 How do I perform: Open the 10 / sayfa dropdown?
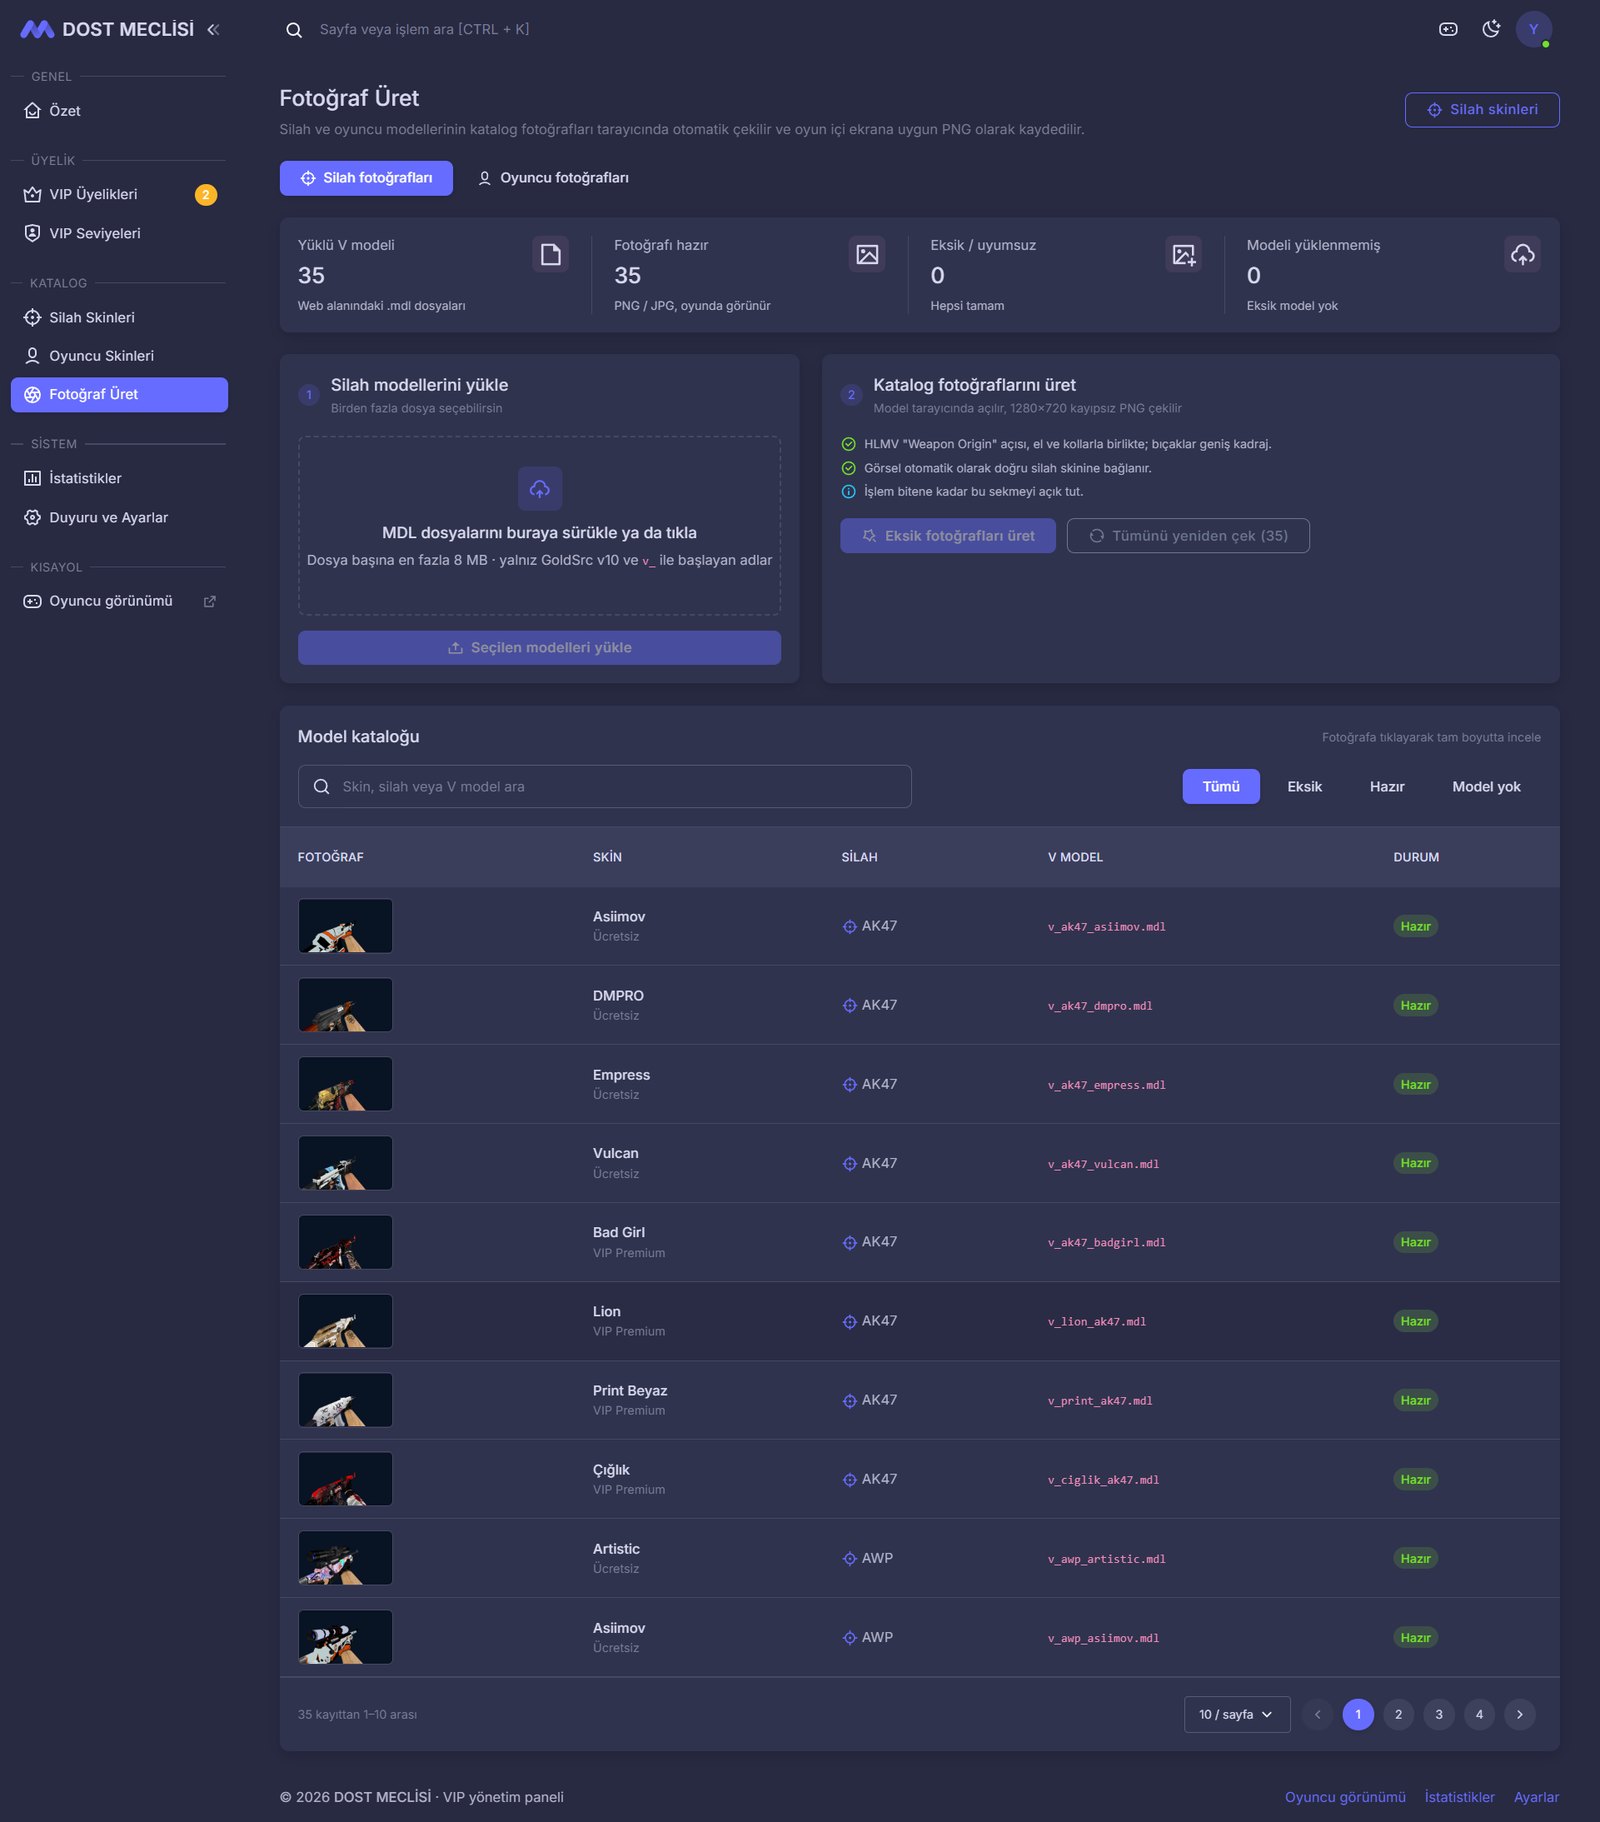coord(1237,1714)
